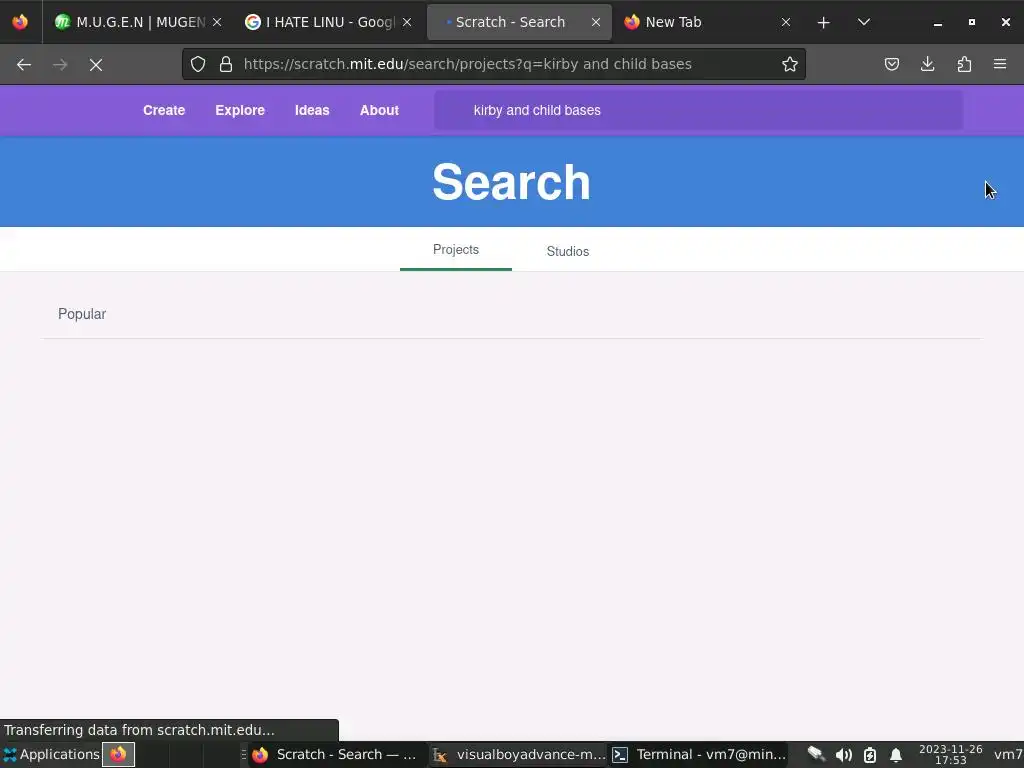Click Firefox icon at tab bar start

click(20, 22)
